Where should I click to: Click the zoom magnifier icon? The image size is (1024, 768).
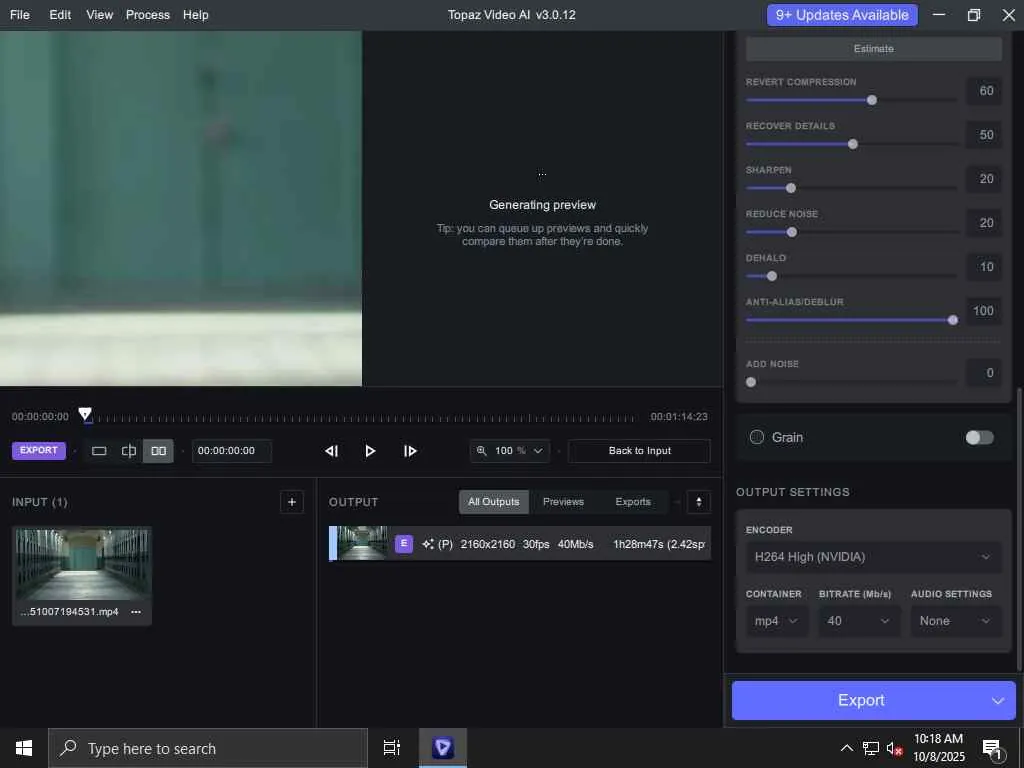(481, 451)
